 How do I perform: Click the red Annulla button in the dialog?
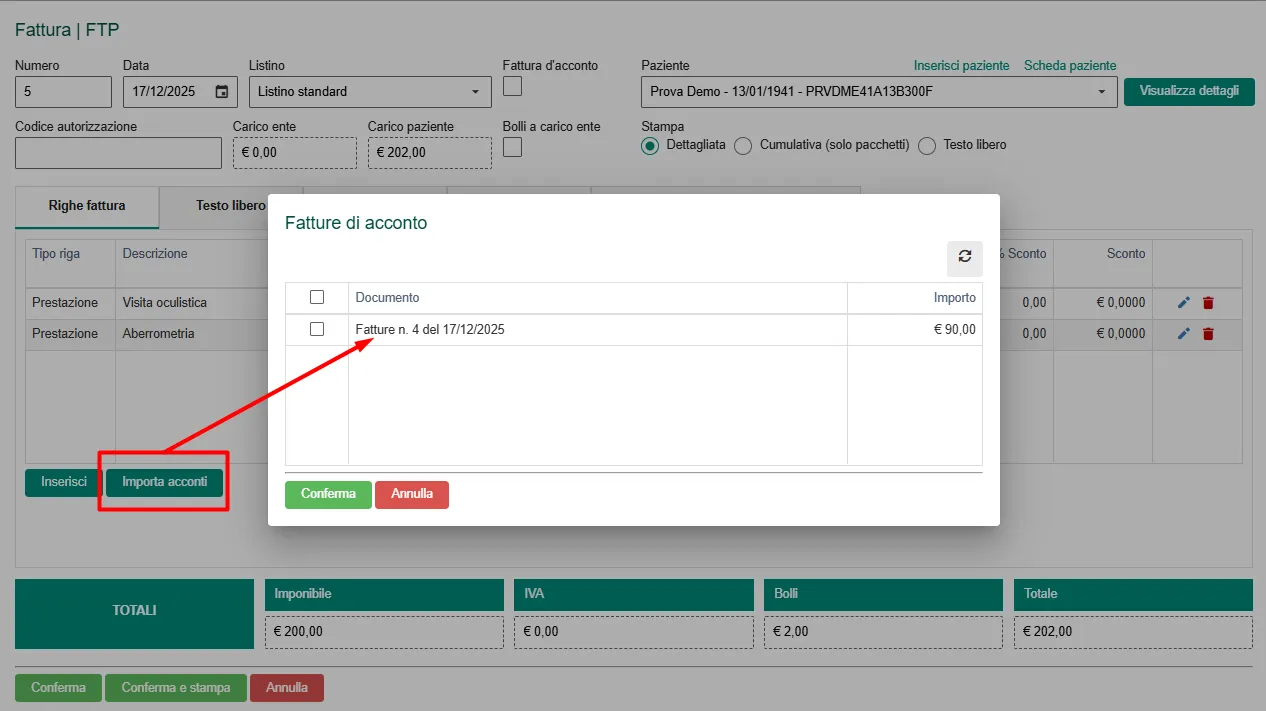point(411,494)
